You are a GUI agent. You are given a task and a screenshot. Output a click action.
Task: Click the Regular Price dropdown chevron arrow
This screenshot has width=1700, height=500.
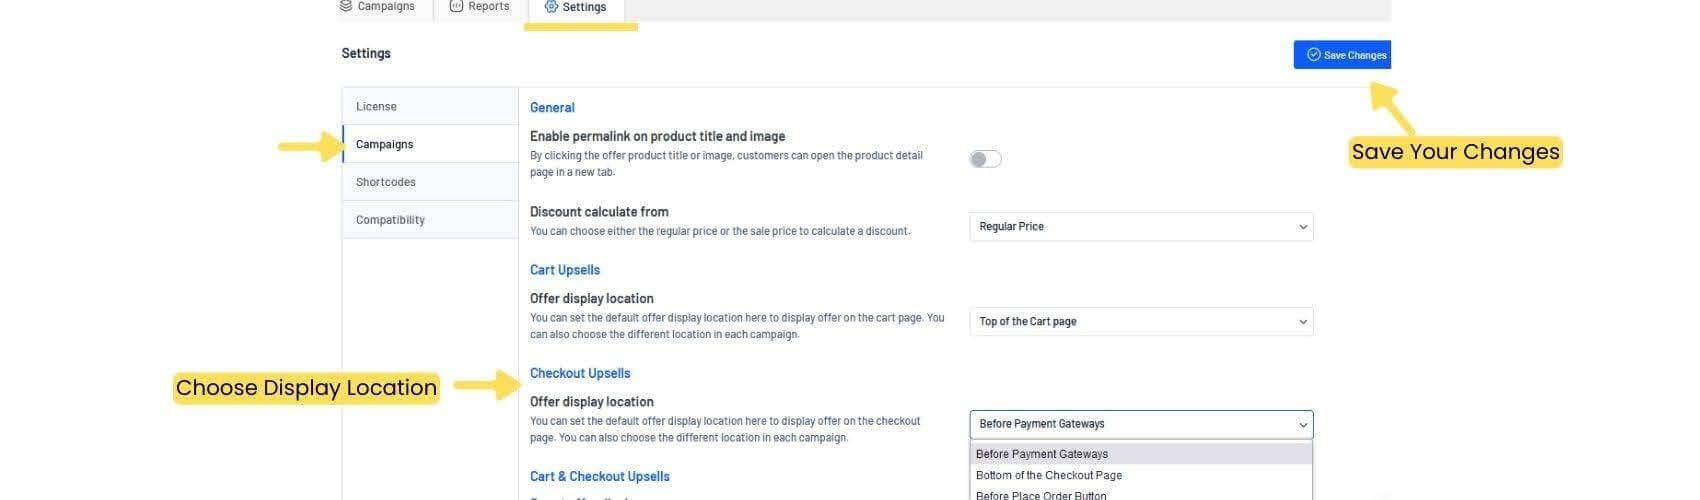tap(1302, 227)
